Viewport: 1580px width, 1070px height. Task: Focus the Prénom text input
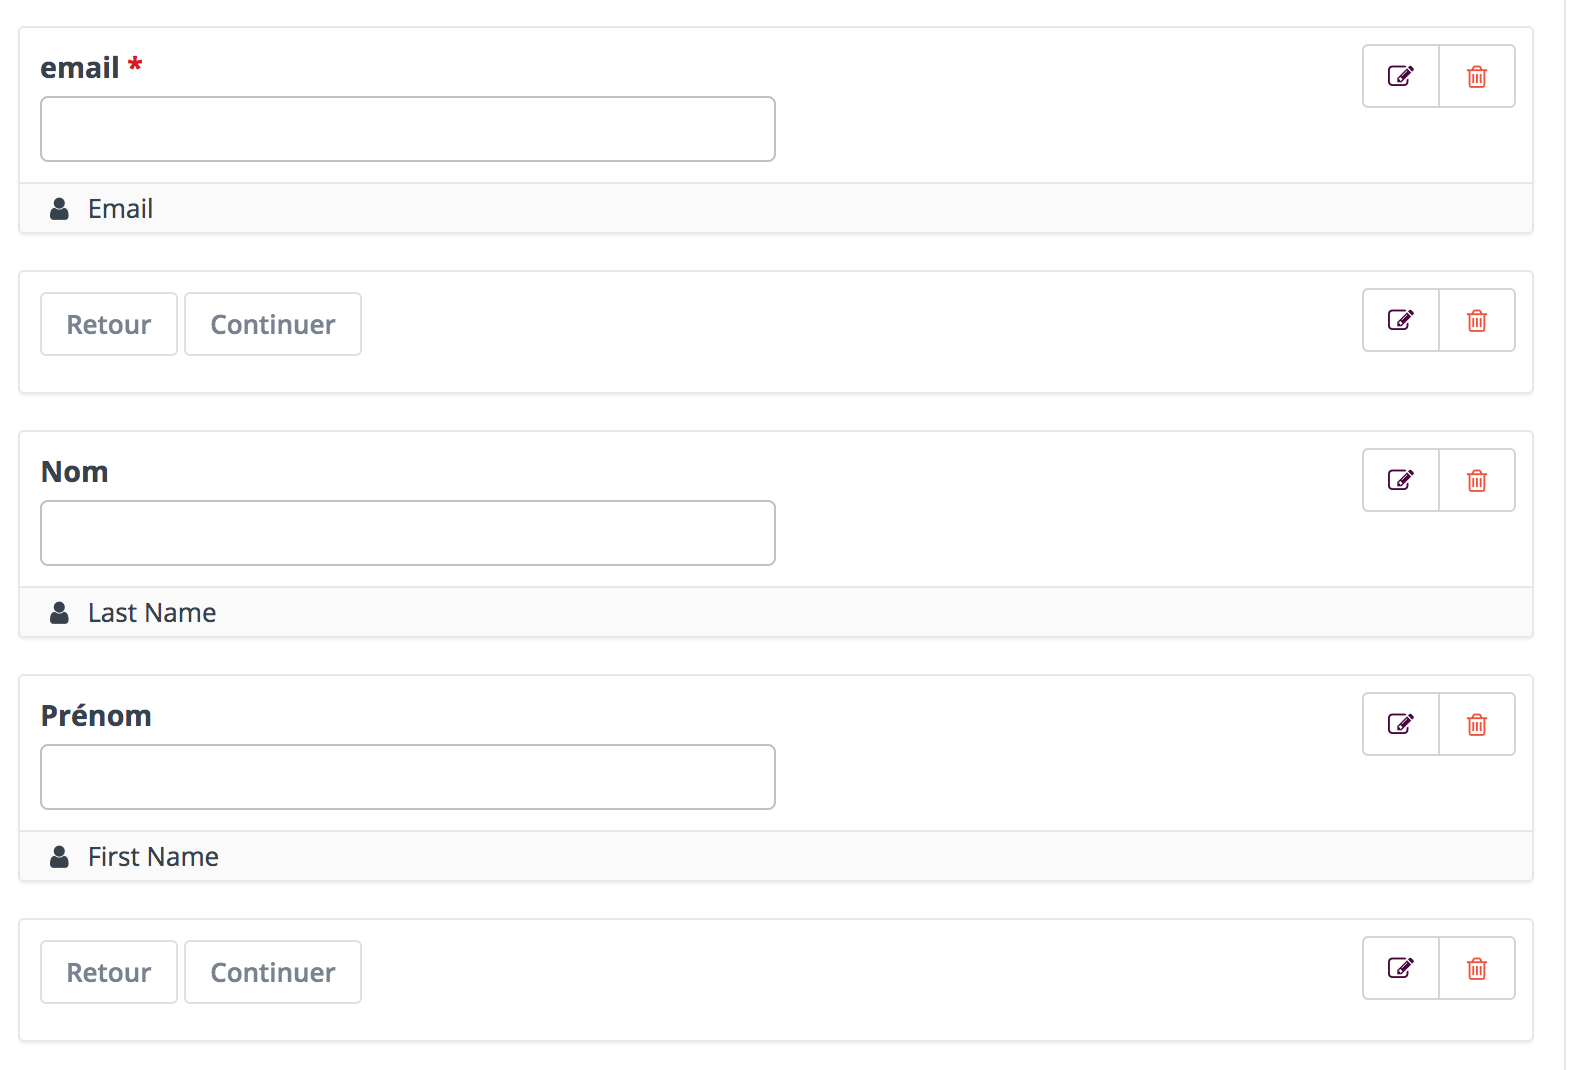tap(408, 777)
